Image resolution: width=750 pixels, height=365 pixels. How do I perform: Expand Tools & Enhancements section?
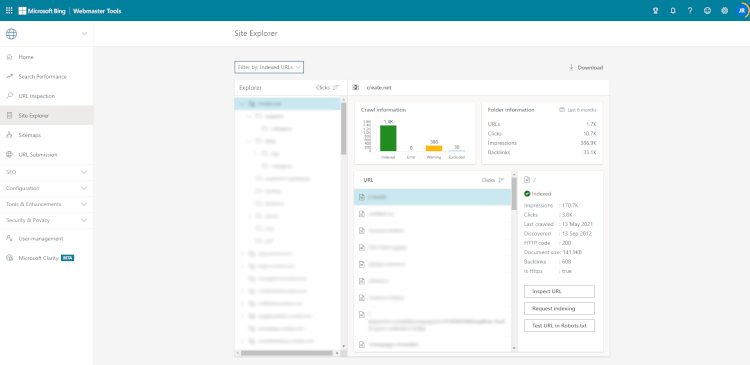click(x=47, y=204)
